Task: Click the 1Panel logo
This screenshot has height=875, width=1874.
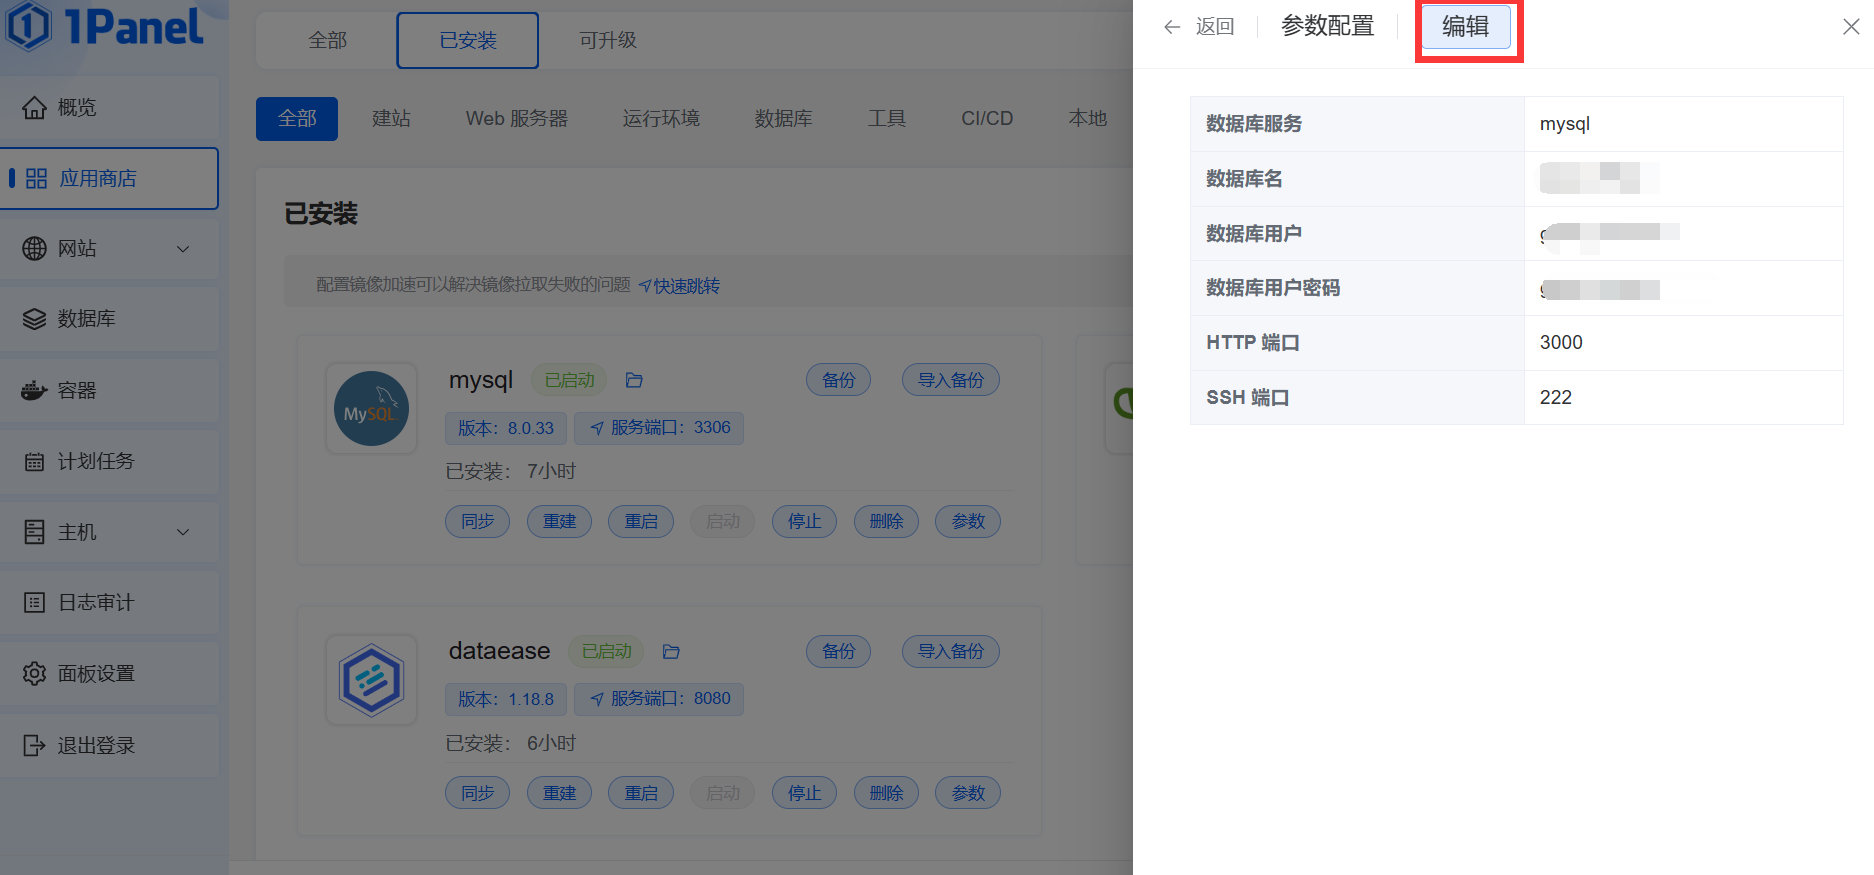Action: [105, 27]
